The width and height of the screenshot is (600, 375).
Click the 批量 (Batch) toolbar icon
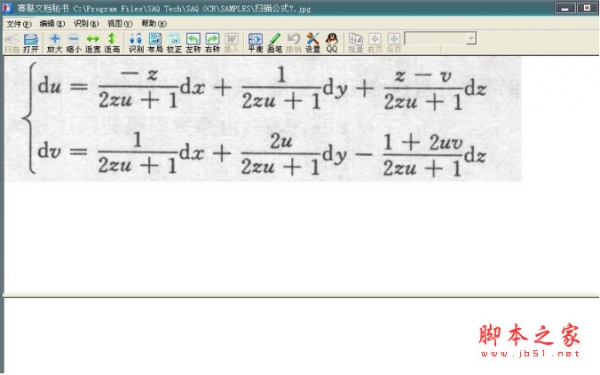click(355, 43)
